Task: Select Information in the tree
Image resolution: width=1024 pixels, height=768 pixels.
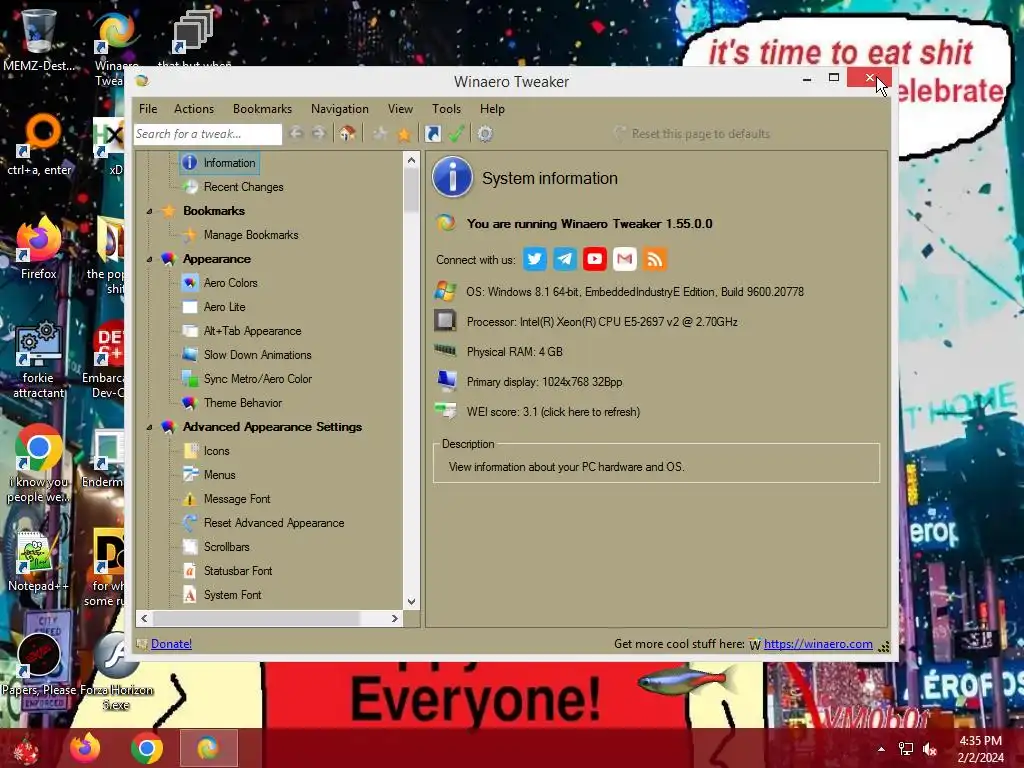Action: pyautogui.click(x=219, y=163)
